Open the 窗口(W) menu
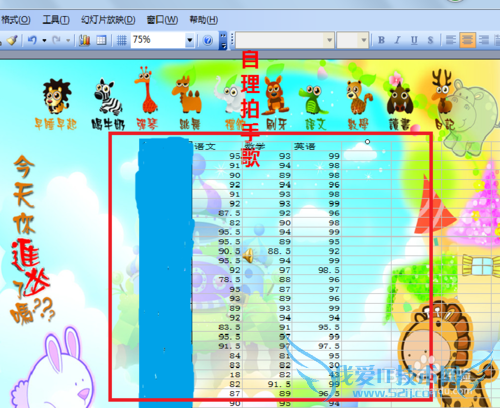Image resolution: width=500 pixels, height=408 pixels. [x=162, y=20]
